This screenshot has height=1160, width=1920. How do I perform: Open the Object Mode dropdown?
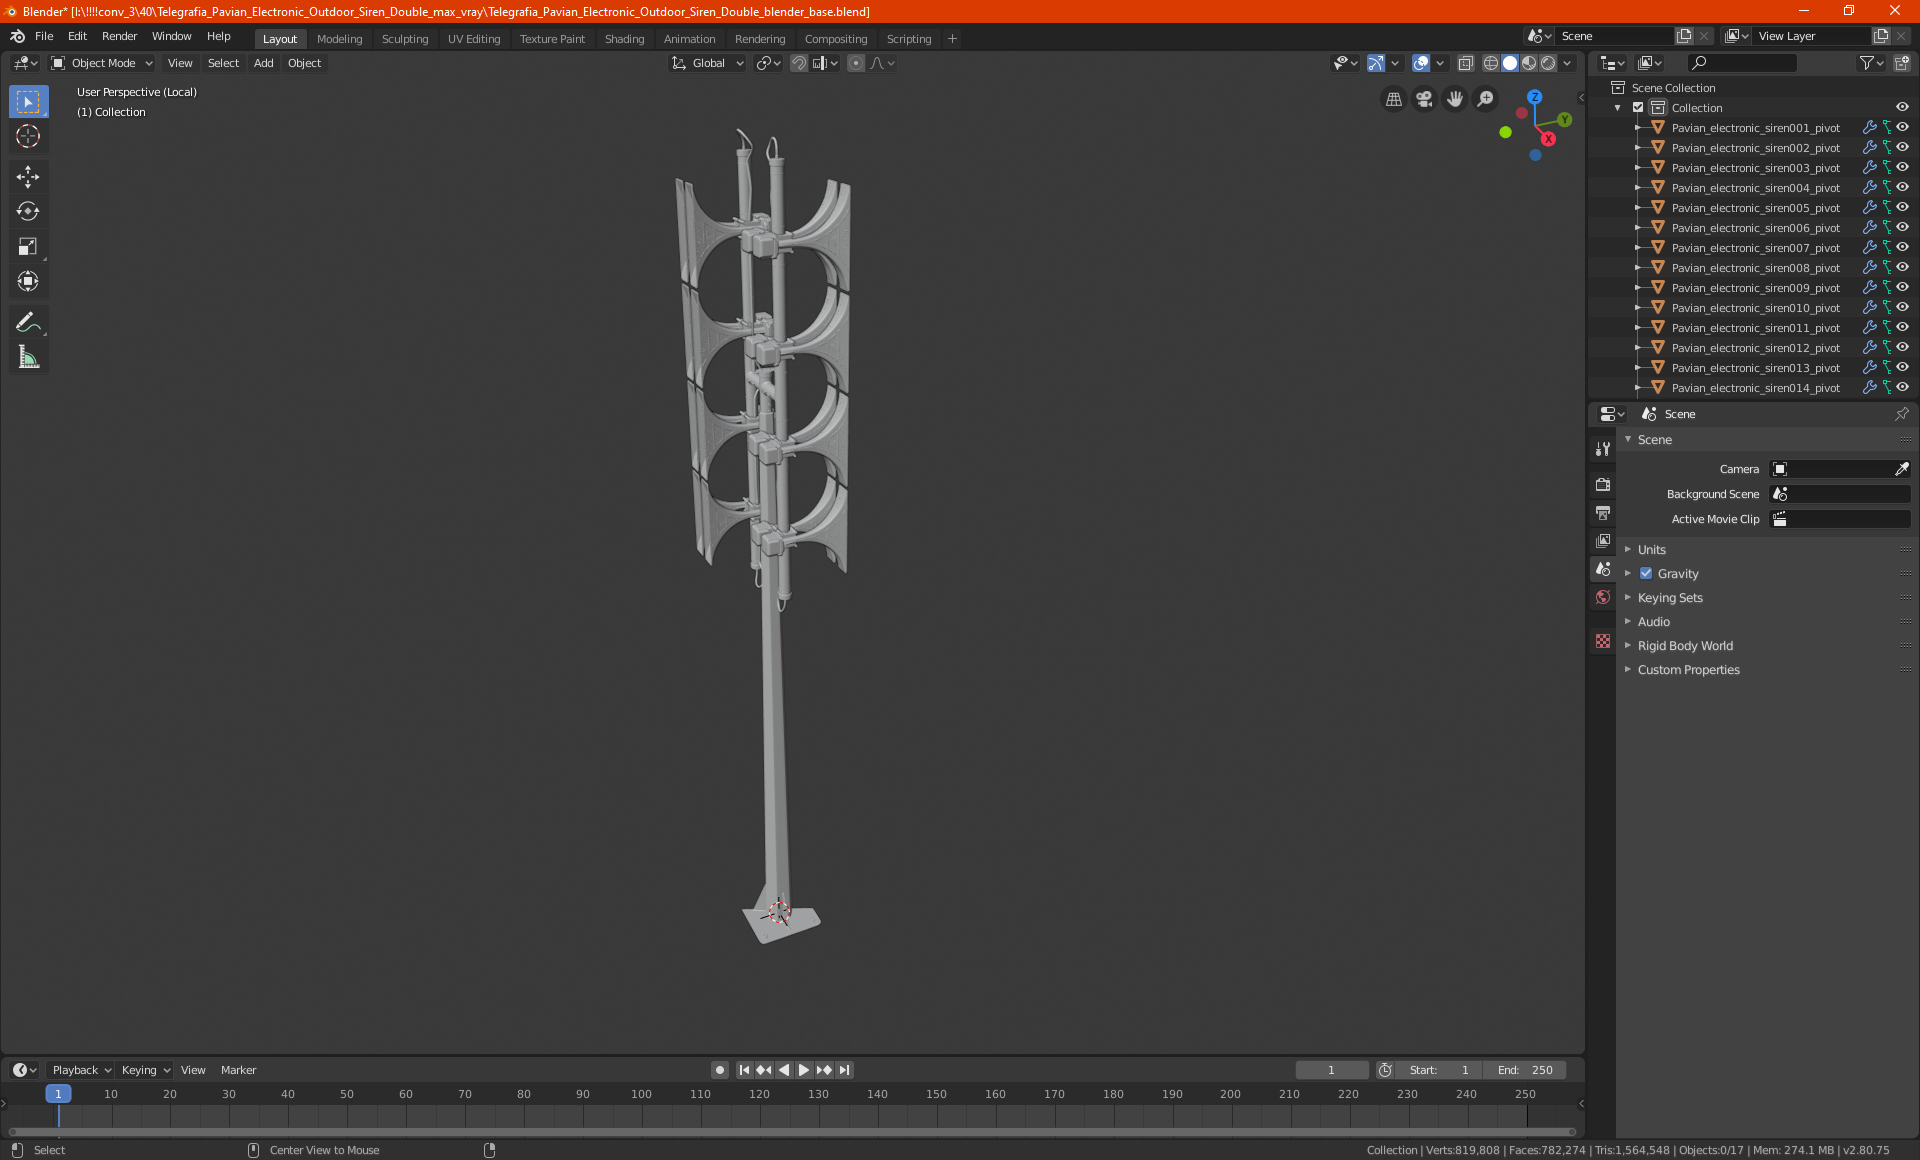[x=102, y=63]
